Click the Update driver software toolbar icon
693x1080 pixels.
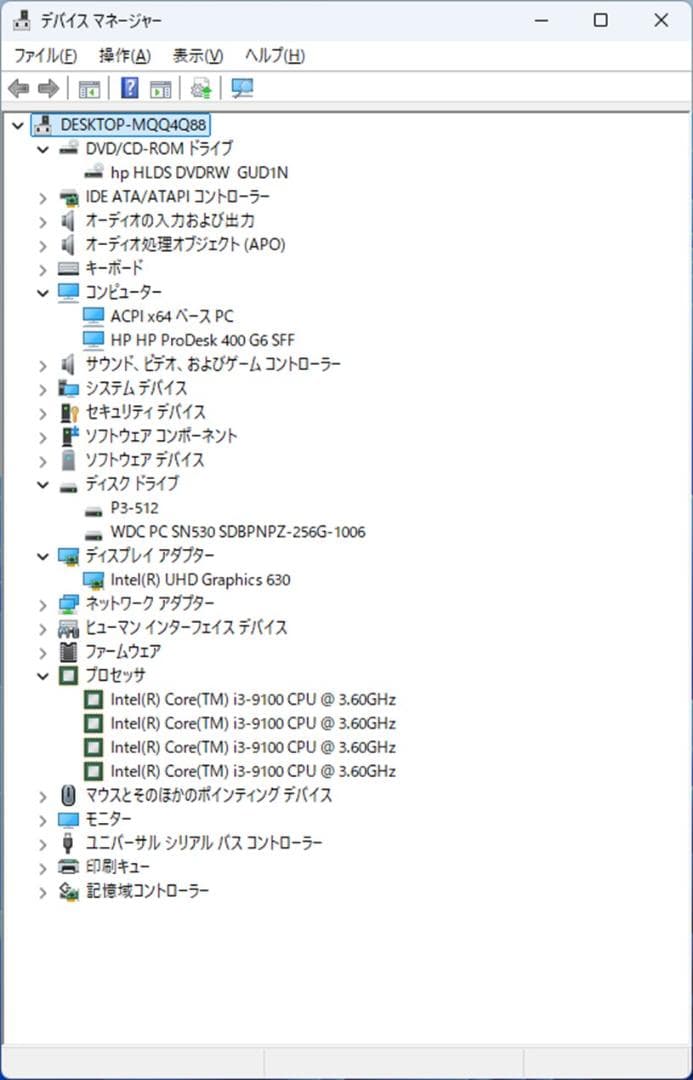(x=201, y=88)
